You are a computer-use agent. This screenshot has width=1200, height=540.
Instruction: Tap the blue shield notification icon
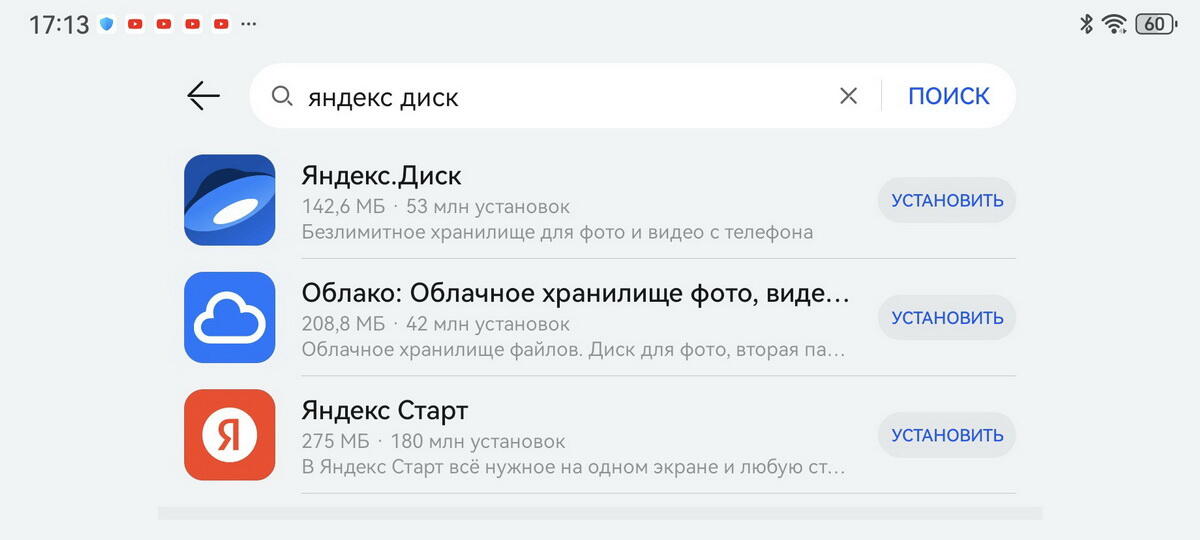click(x=107, y=24)
